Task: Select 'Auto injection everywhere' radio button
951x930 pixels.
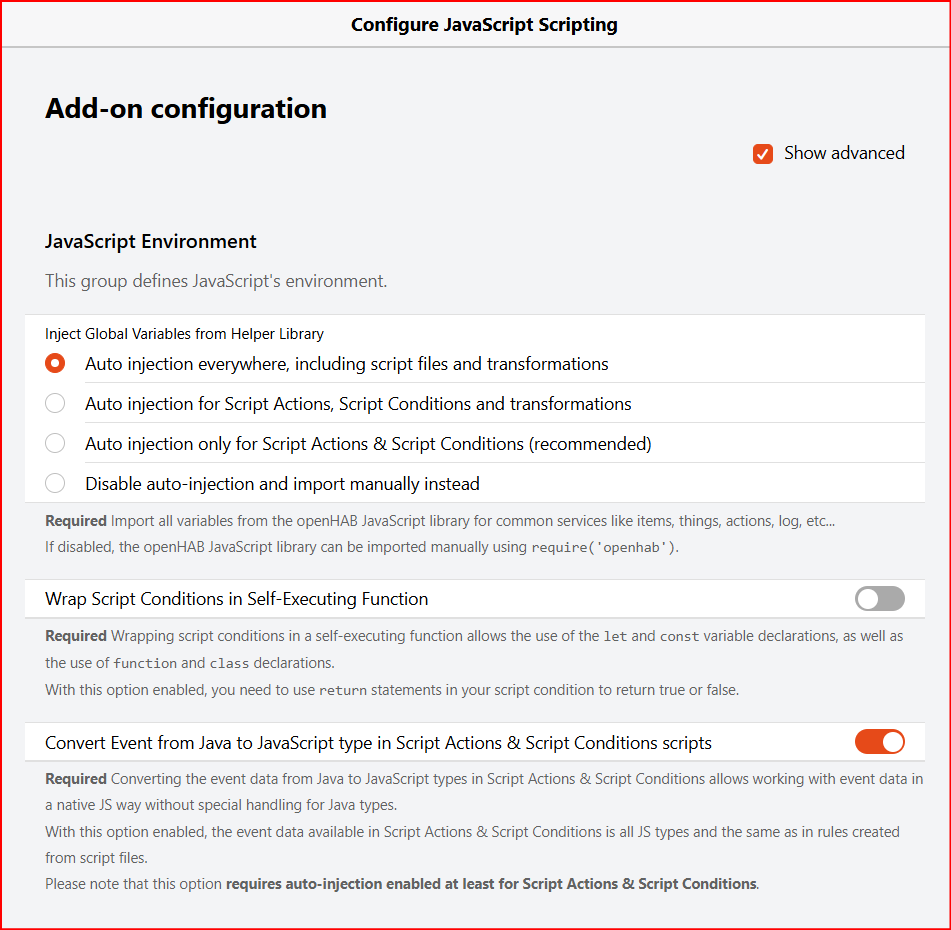Action: (55, 364)
